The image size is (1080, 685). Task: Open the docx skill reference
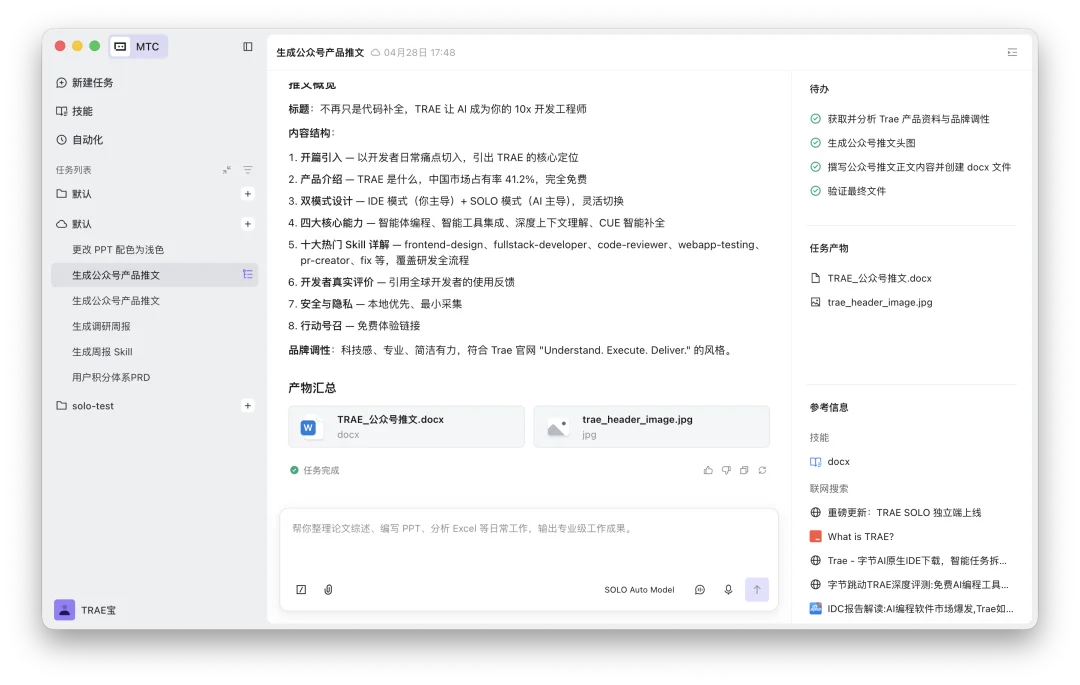pos(830,462)
